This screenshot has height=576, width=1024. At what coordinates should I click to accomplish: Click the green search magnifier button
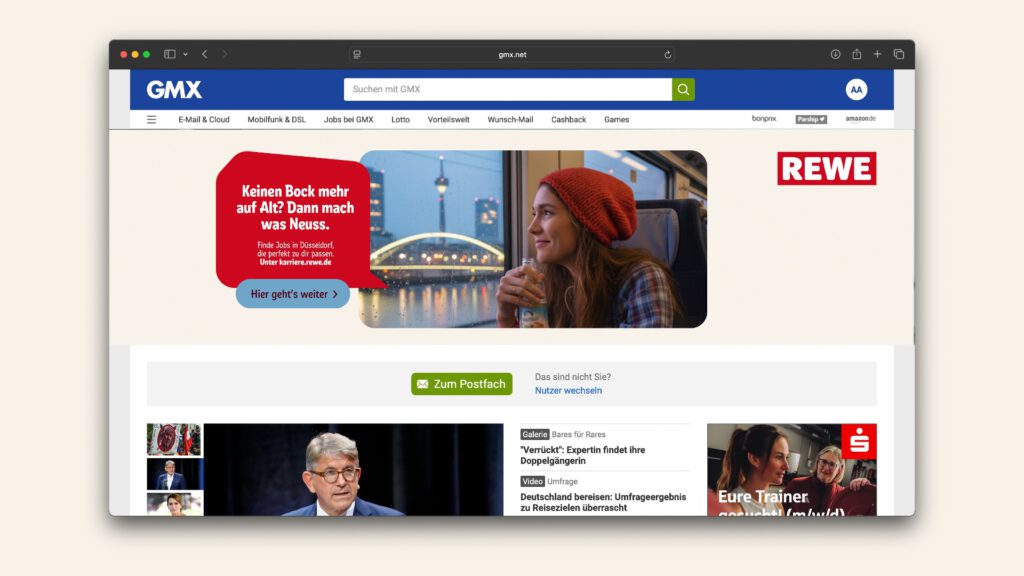tap(683, 90)
